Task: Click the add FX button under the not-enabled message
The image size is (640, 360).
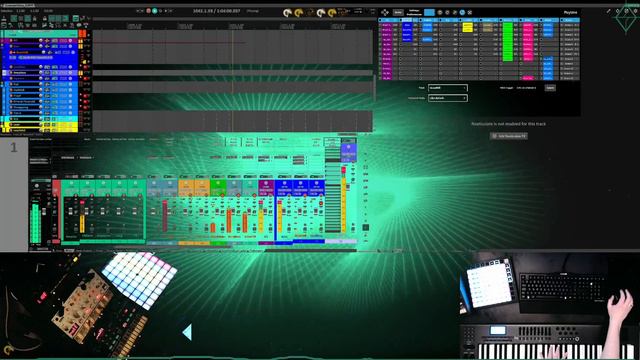Action: (x=509, y=136)
